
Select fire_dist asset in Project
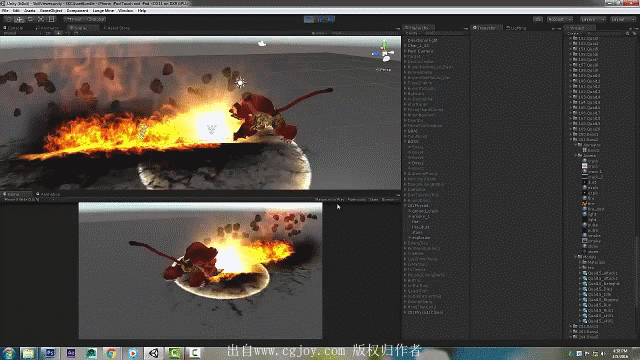[596, 209]
